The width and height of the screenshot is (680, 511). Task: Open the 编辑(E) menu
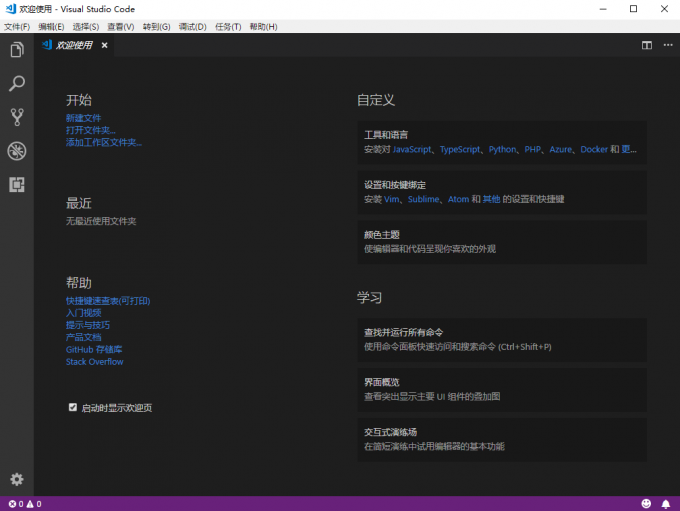[51, 27]
